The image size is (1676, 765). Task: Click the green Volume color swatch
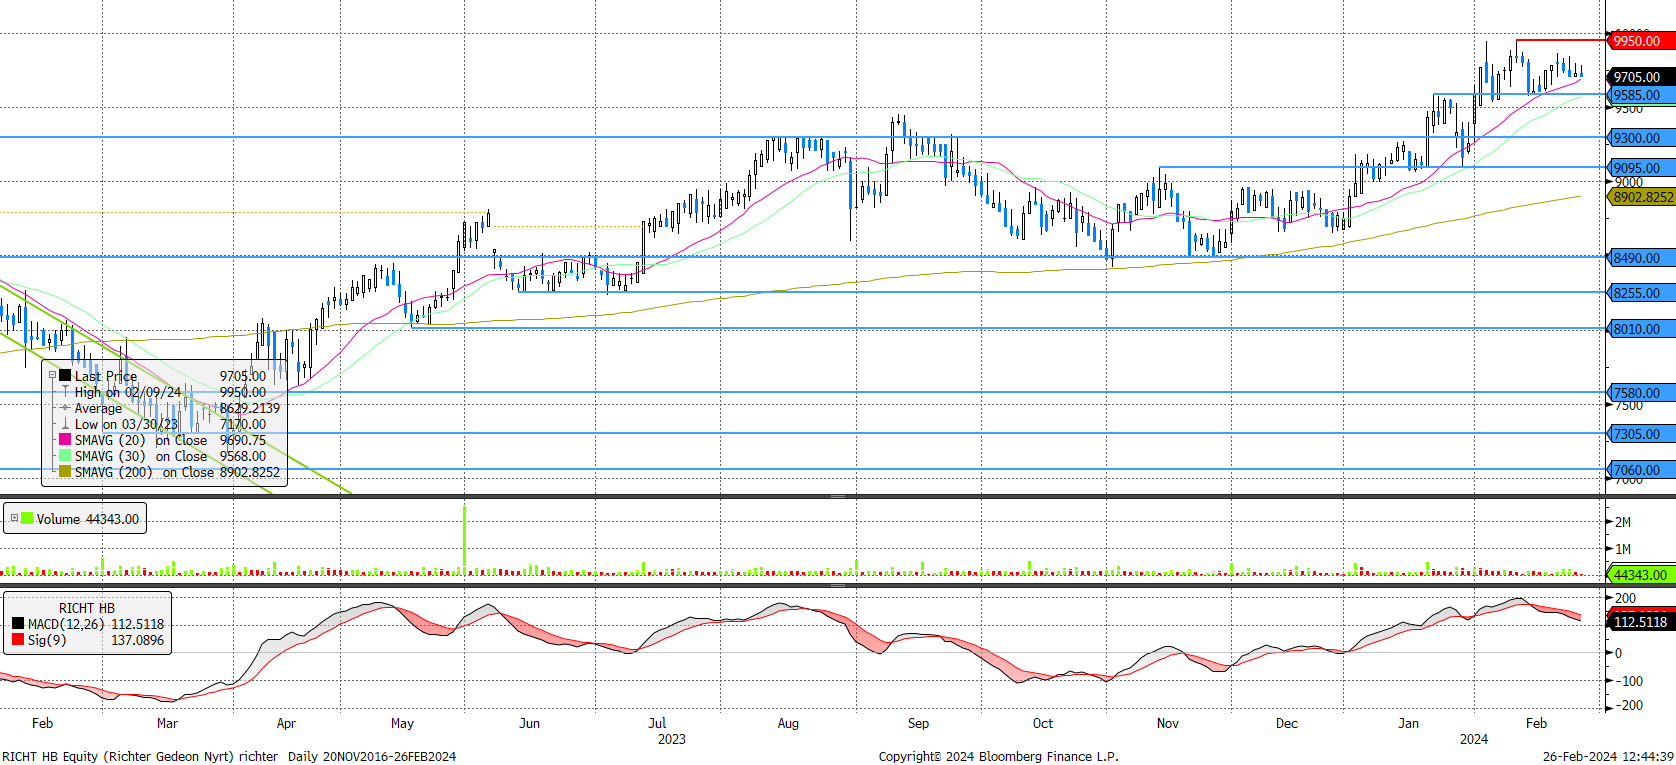[x=27, y=518]
